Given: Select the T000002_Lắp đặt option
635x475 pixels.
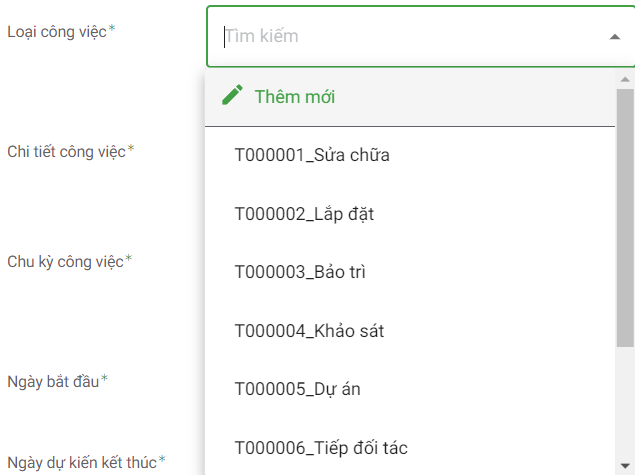Looking at the screenshot, I should click(304, 213).
